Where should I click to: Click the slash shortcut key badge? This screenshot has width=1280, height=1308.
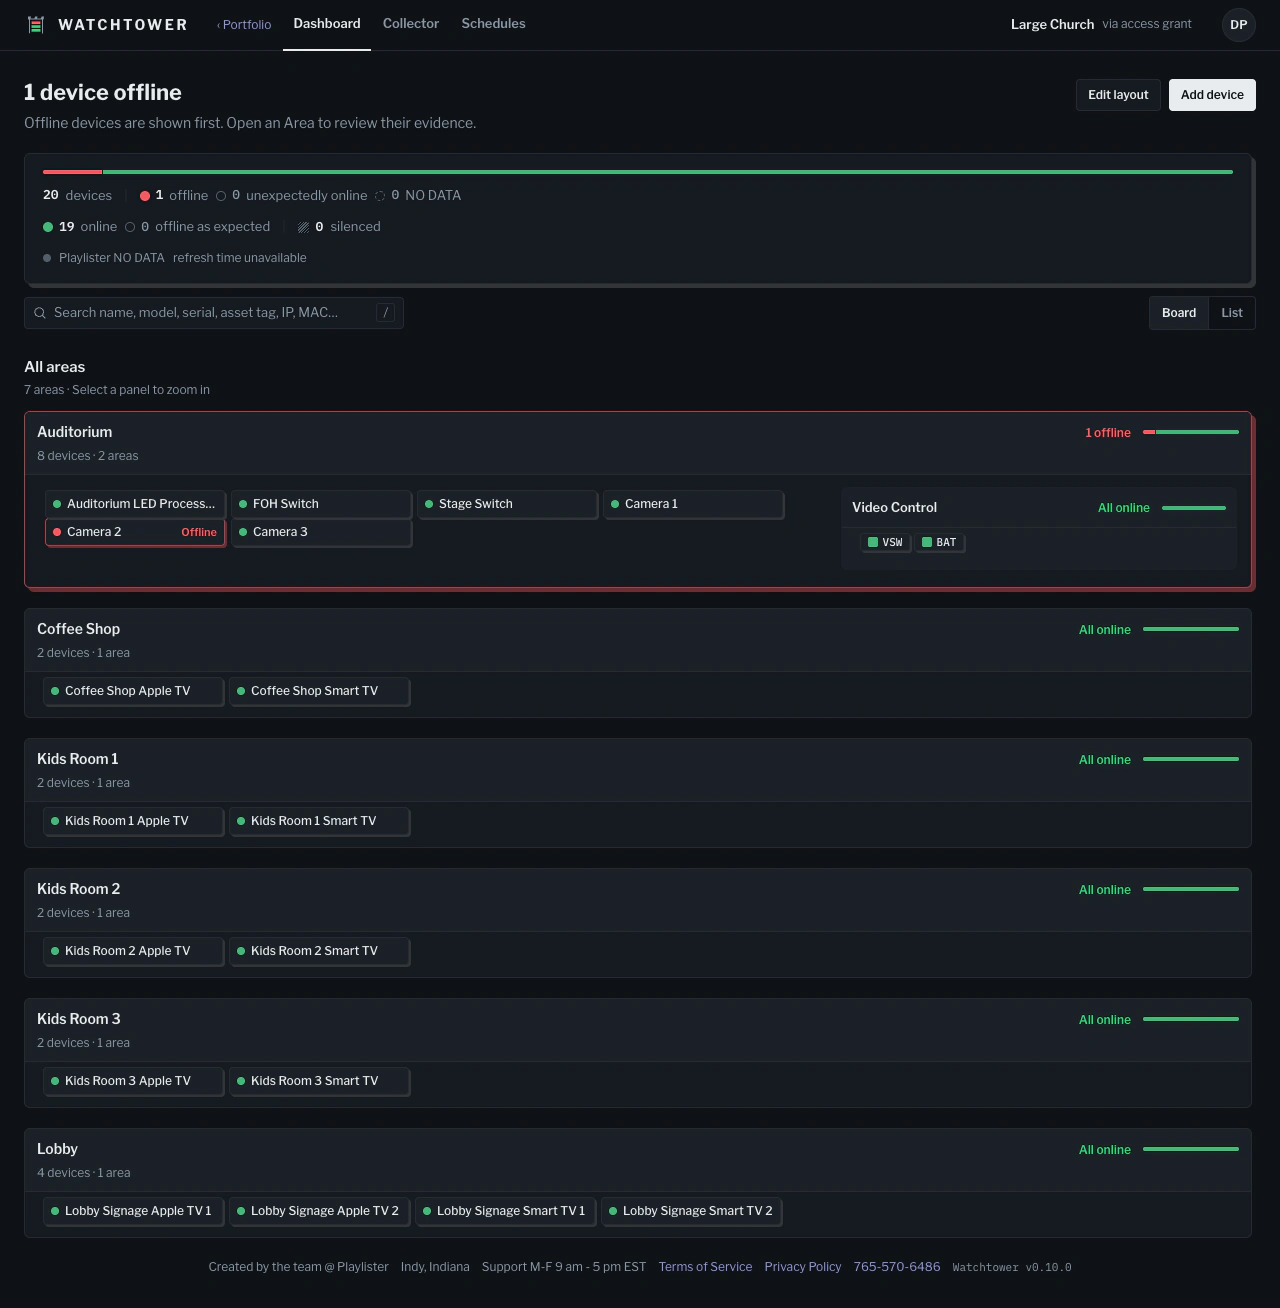(385, 313)
